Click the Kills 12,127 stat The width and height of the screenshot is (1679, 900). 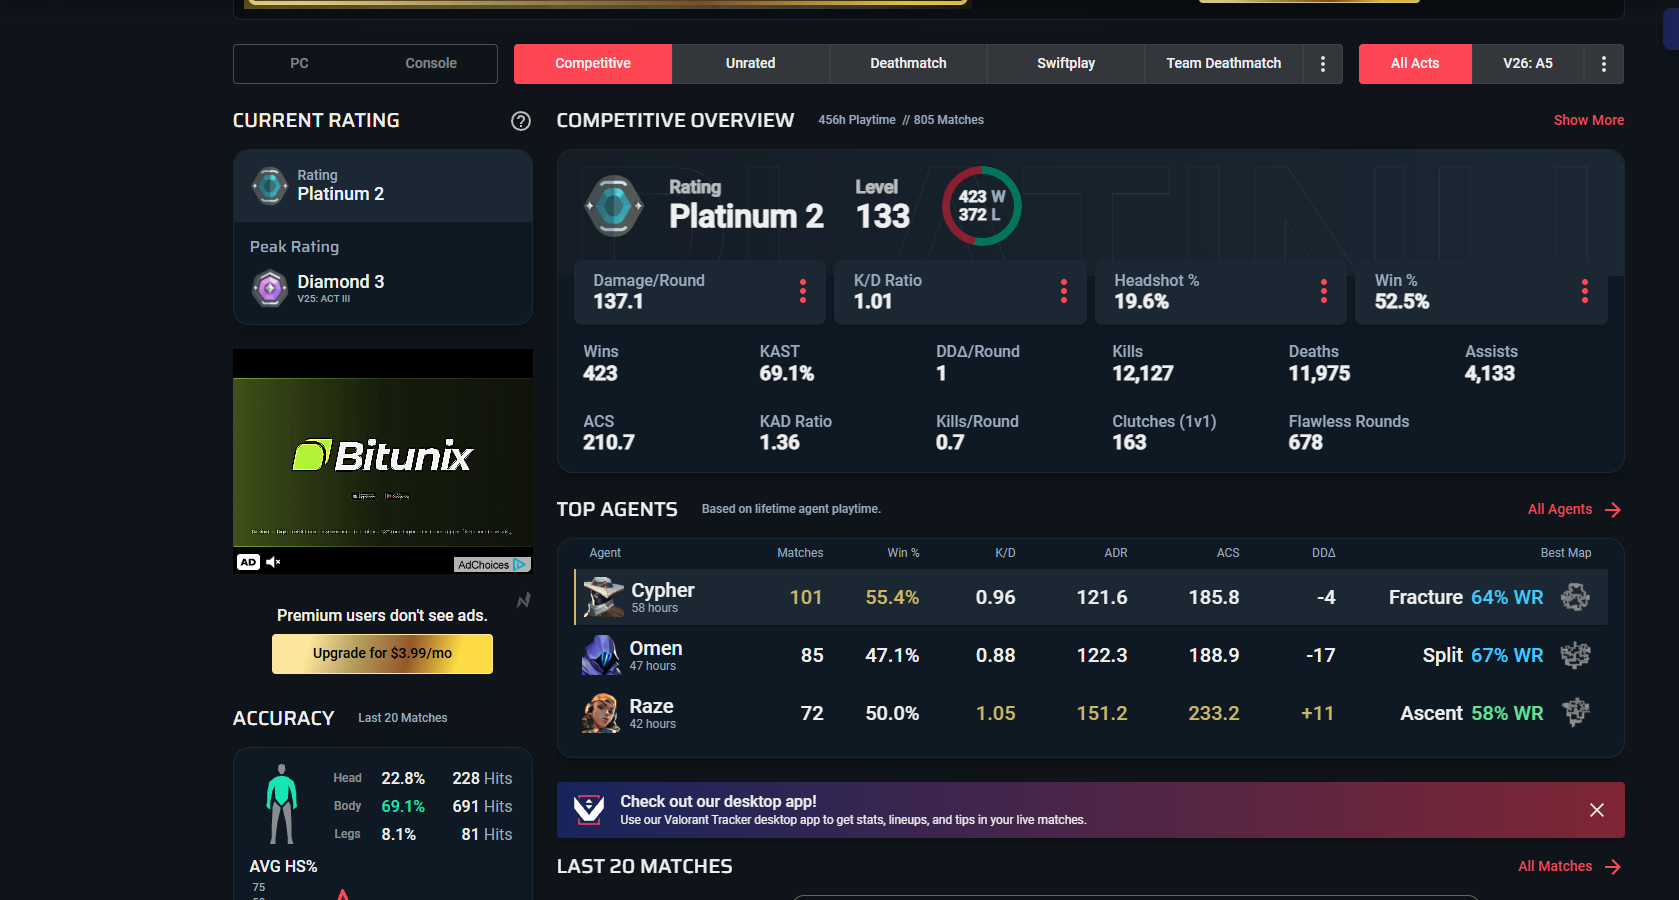(x=1143, y=363)
